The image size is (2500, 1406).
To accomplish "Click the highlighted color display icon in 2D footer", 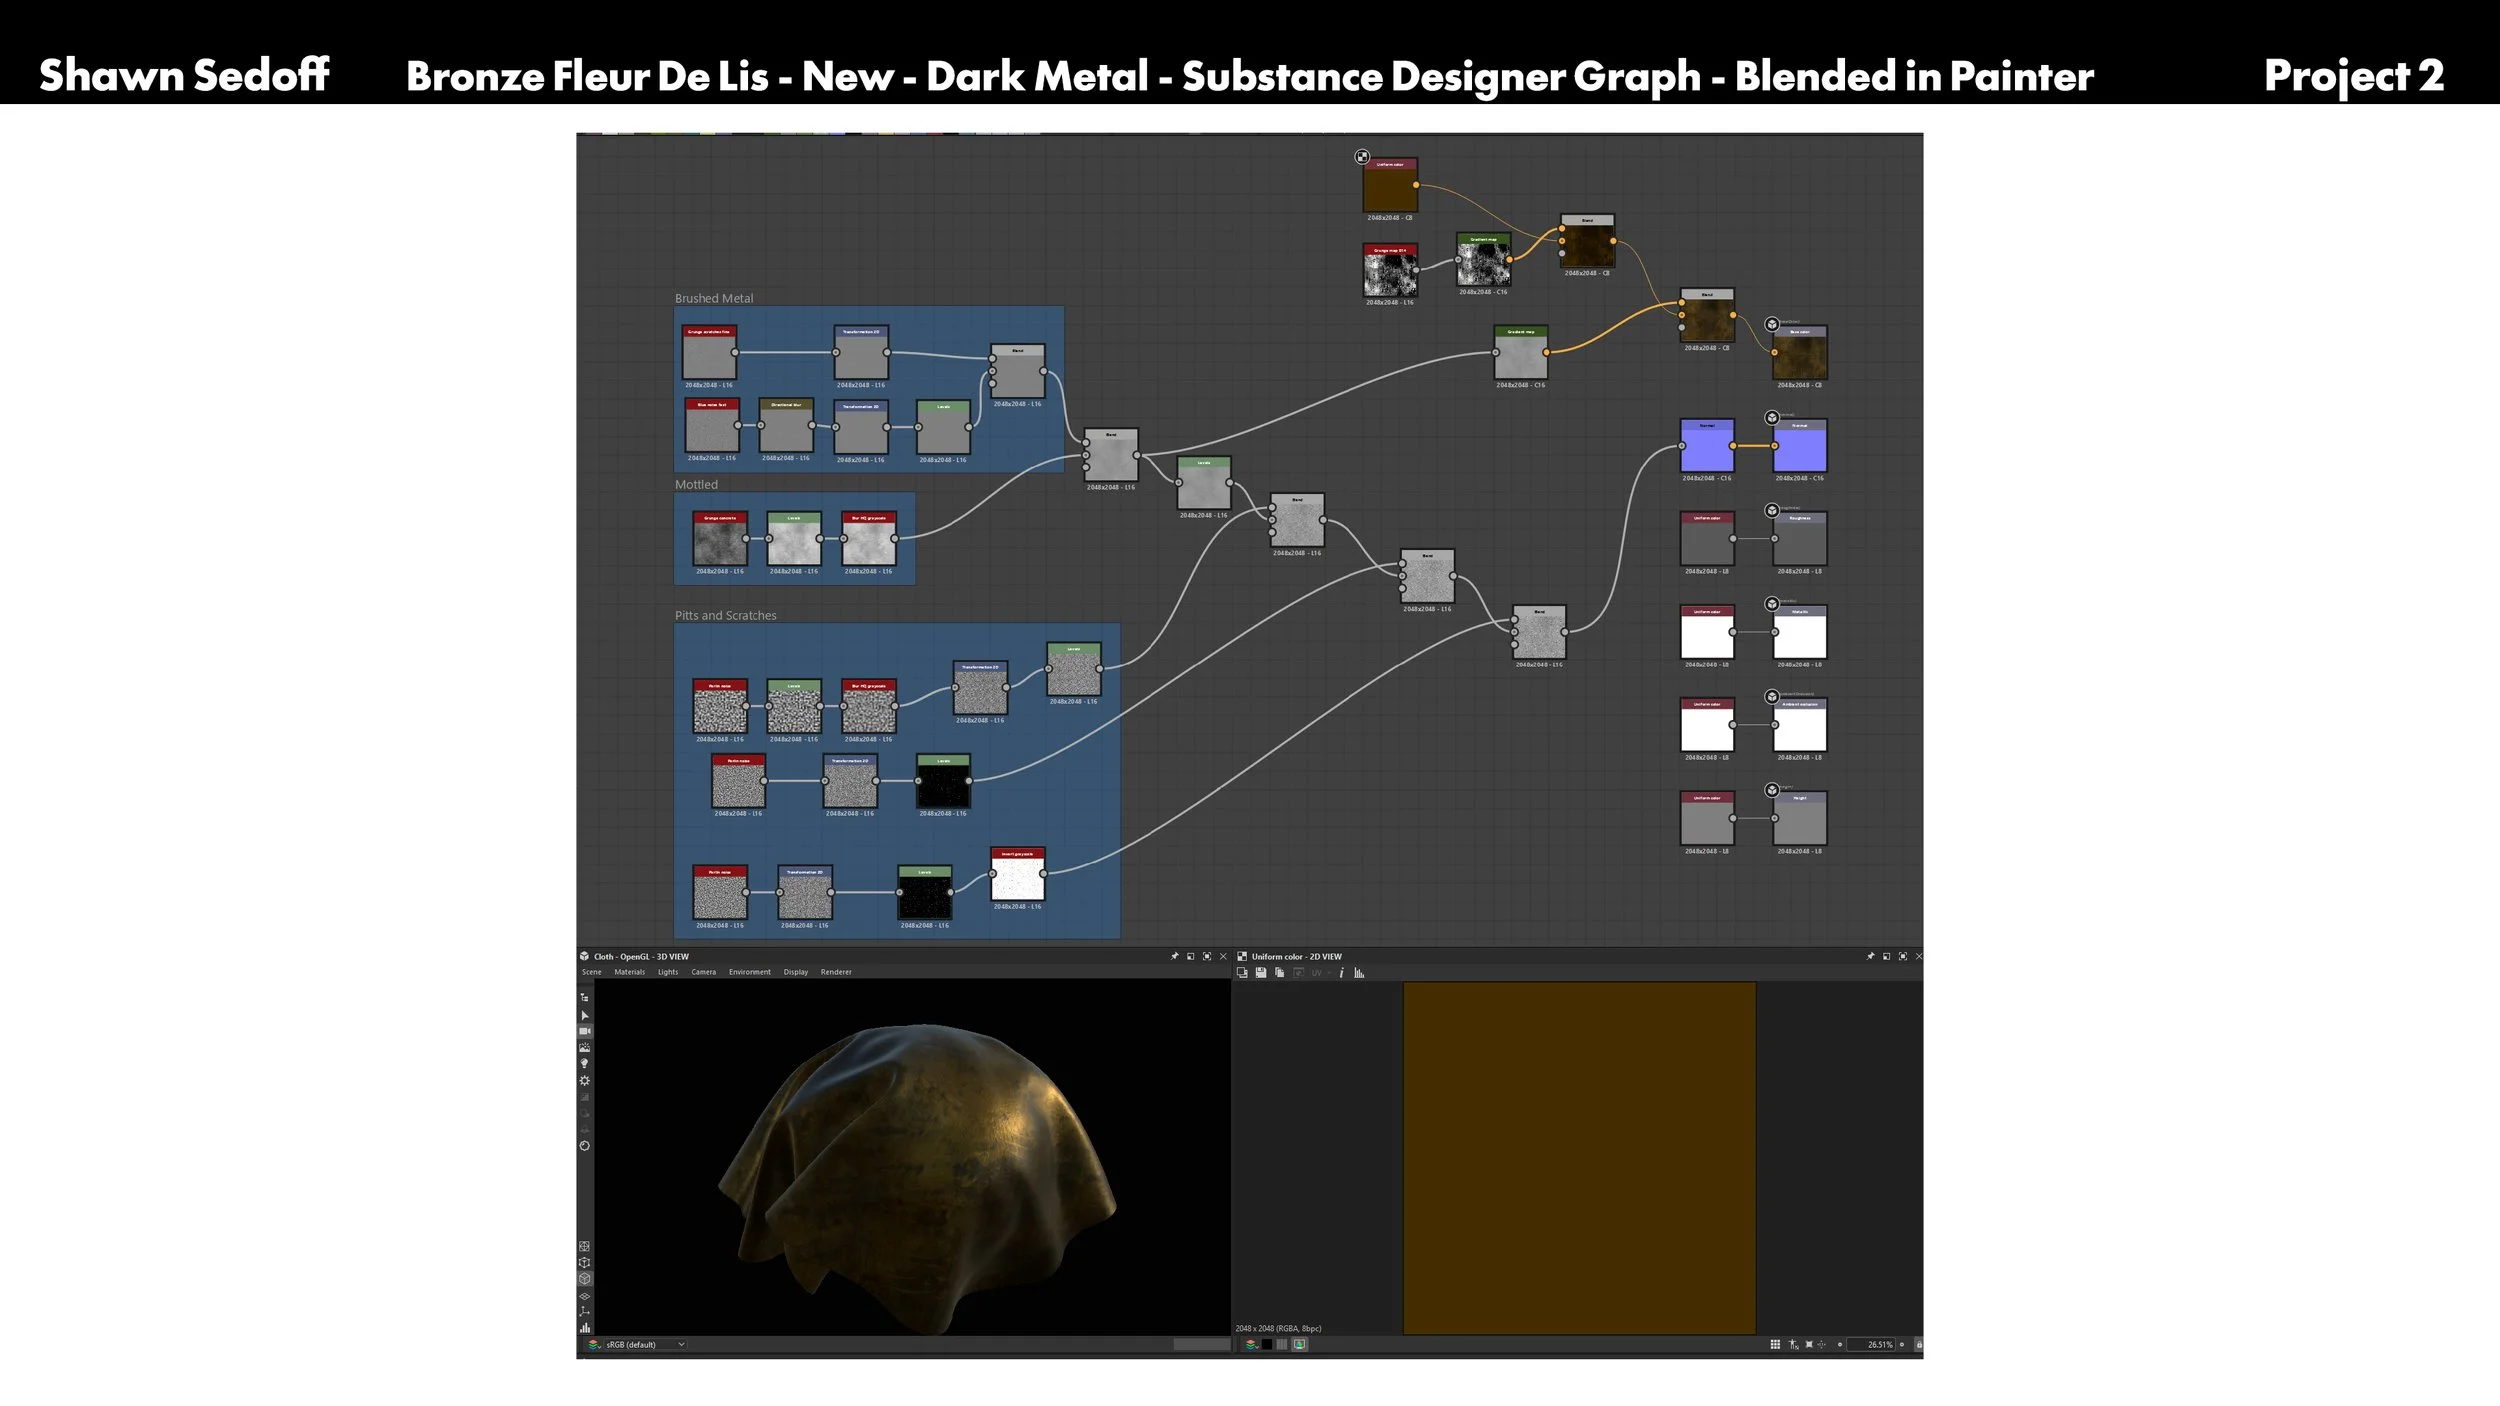I will coord(1300,1345).
